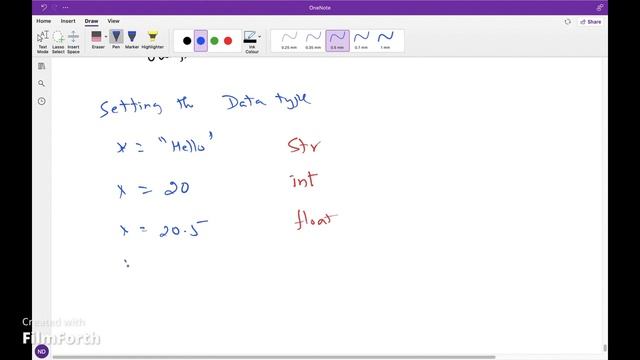Set pen thickness to 0.25 mm
Screen dimensions: 640x360
(289, 41)
